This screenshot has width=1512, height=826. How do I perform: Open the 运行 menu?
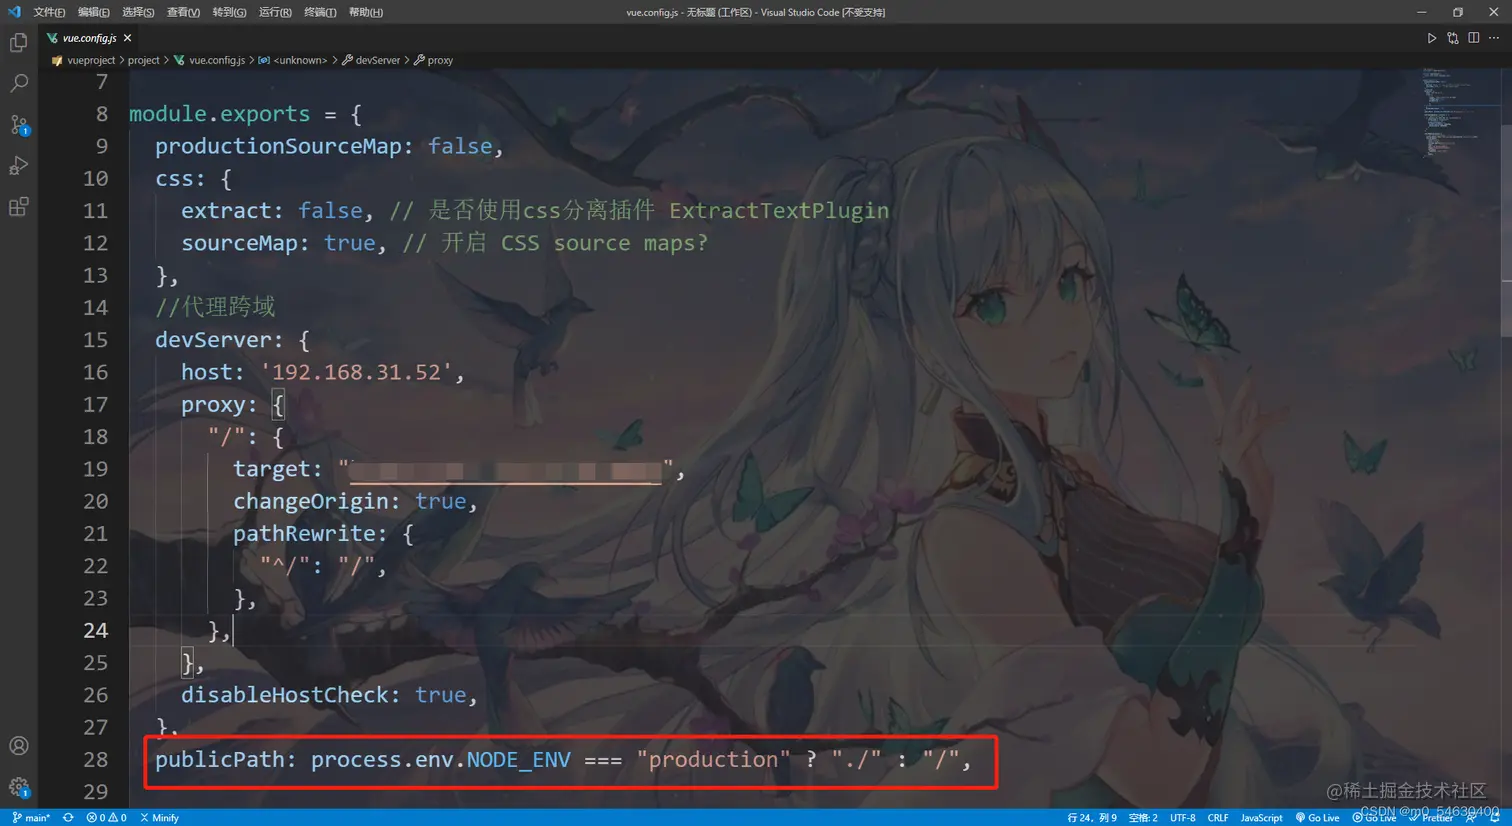point(275,12)
